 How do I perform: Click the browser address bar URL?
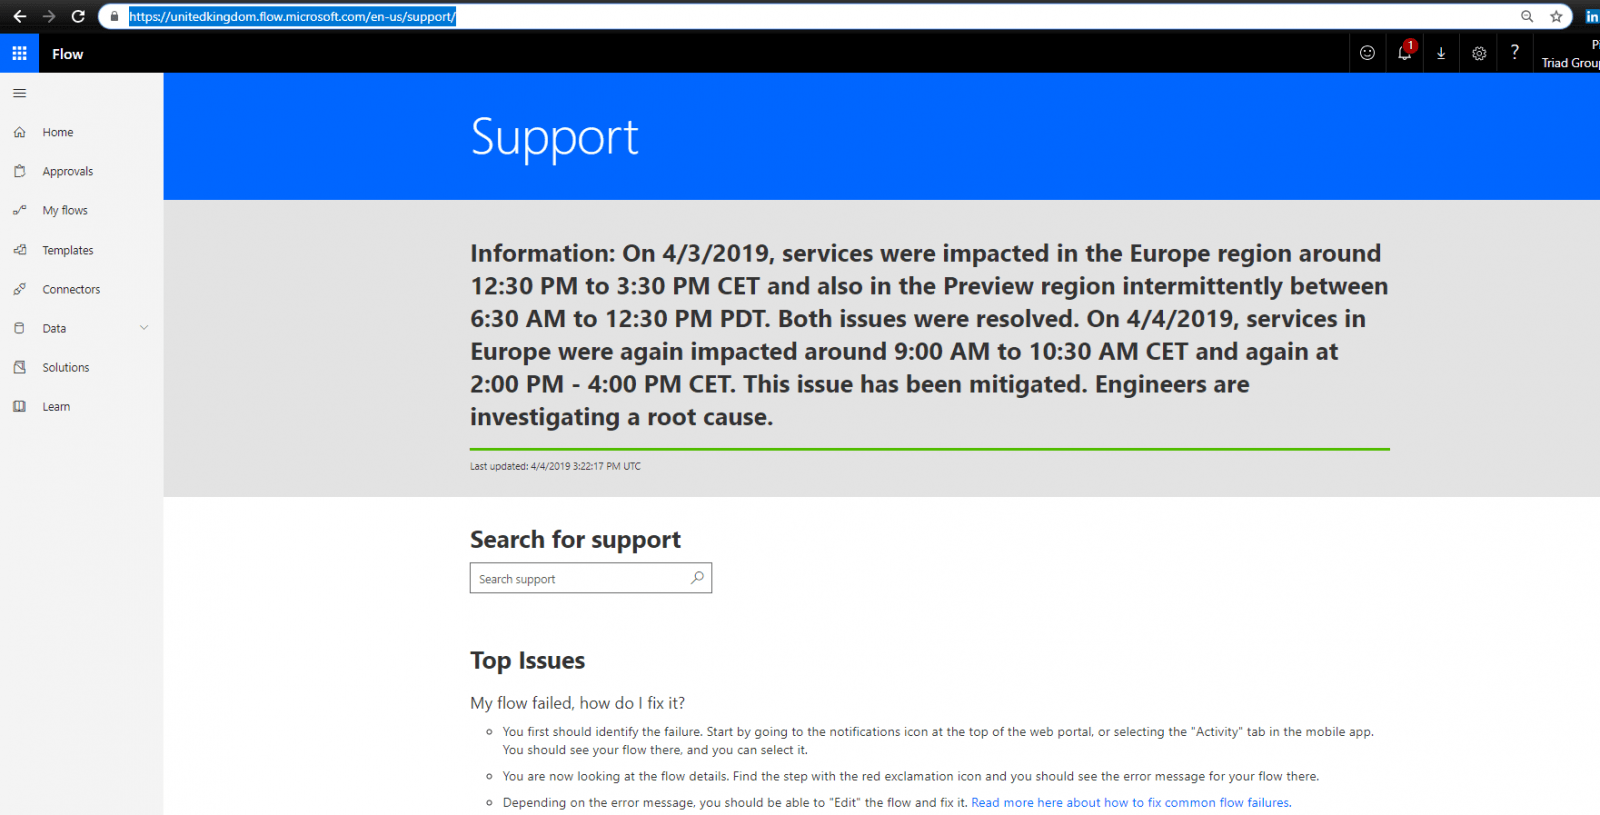(x=292, y=16)
